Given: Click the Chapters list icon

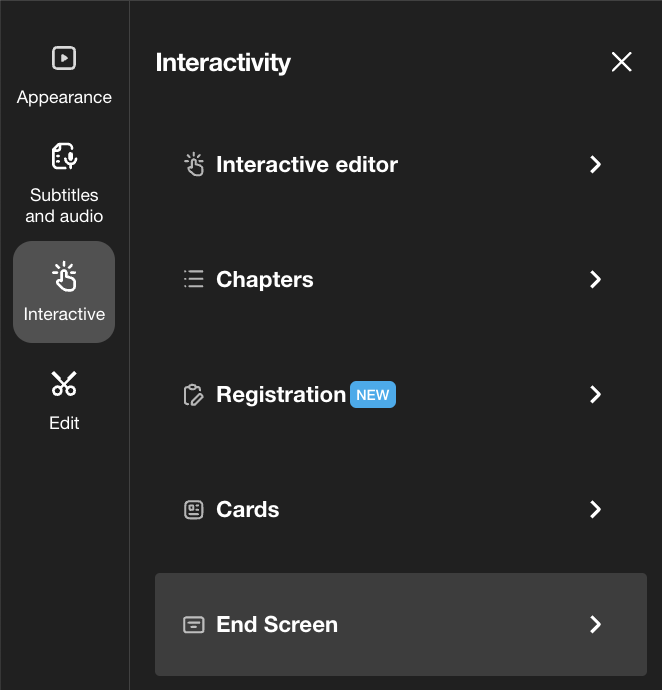Looking at the screenshot, I should (194, 280).
